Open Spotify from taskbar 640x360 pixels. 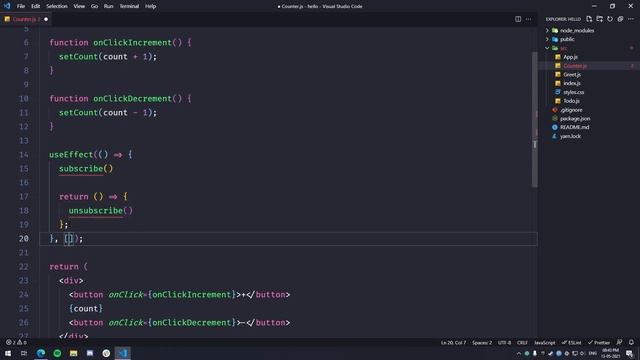[57, 353]
